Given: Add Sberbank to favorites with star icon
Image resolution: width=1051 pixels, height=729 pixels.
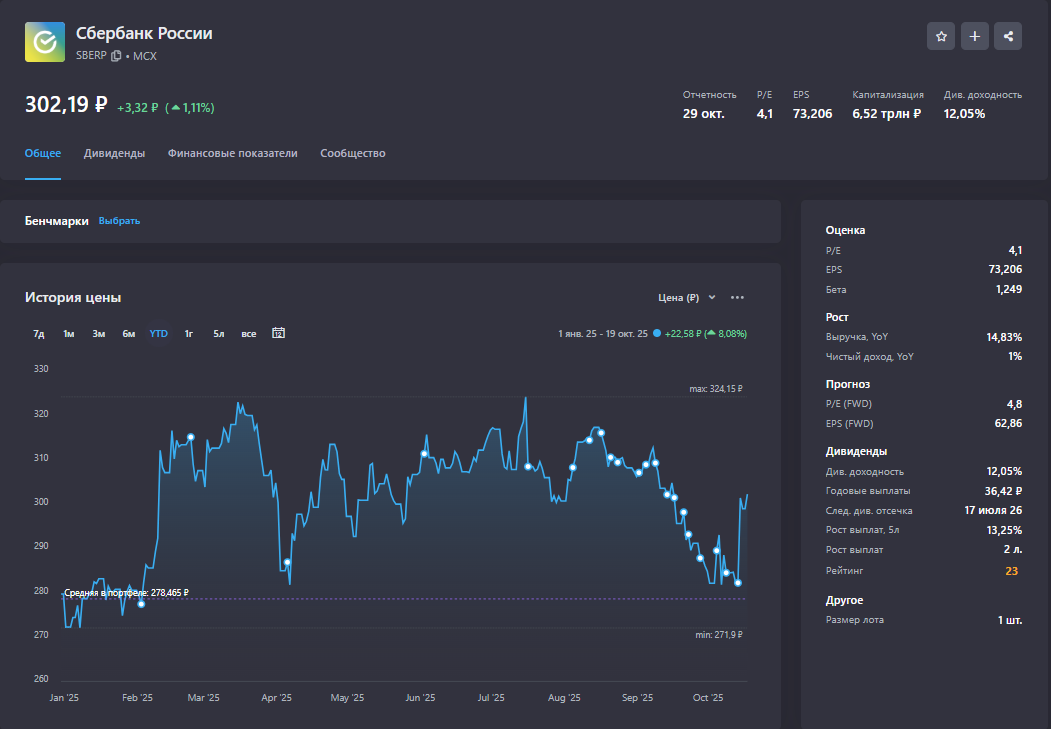Looking at the screenshot, I should 941,36.
